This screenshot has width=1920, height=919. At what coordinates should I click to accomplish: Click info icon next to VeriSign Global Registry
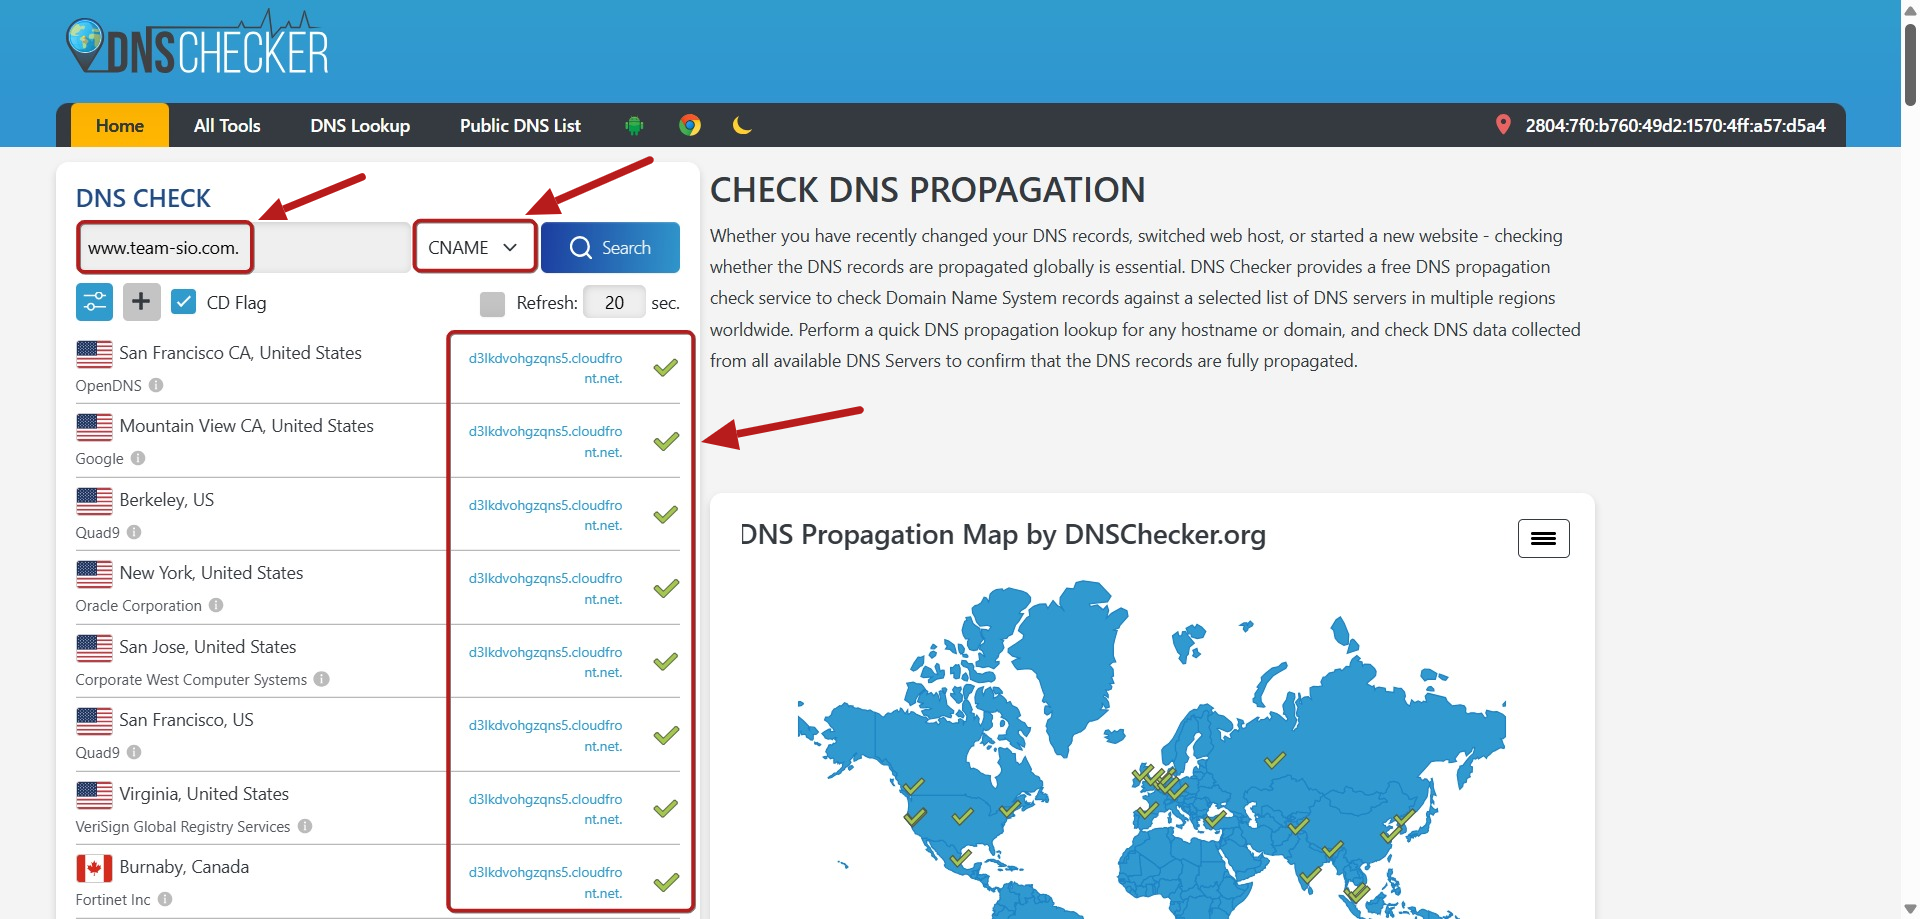pyautogui.click(x=305, y=826)
